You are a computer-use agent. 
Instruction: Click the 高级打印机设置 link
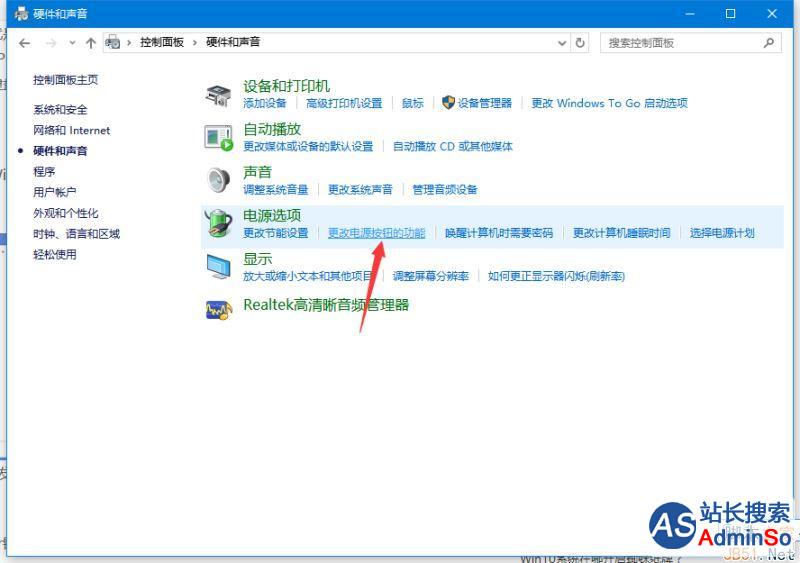[x=344, y=103]
